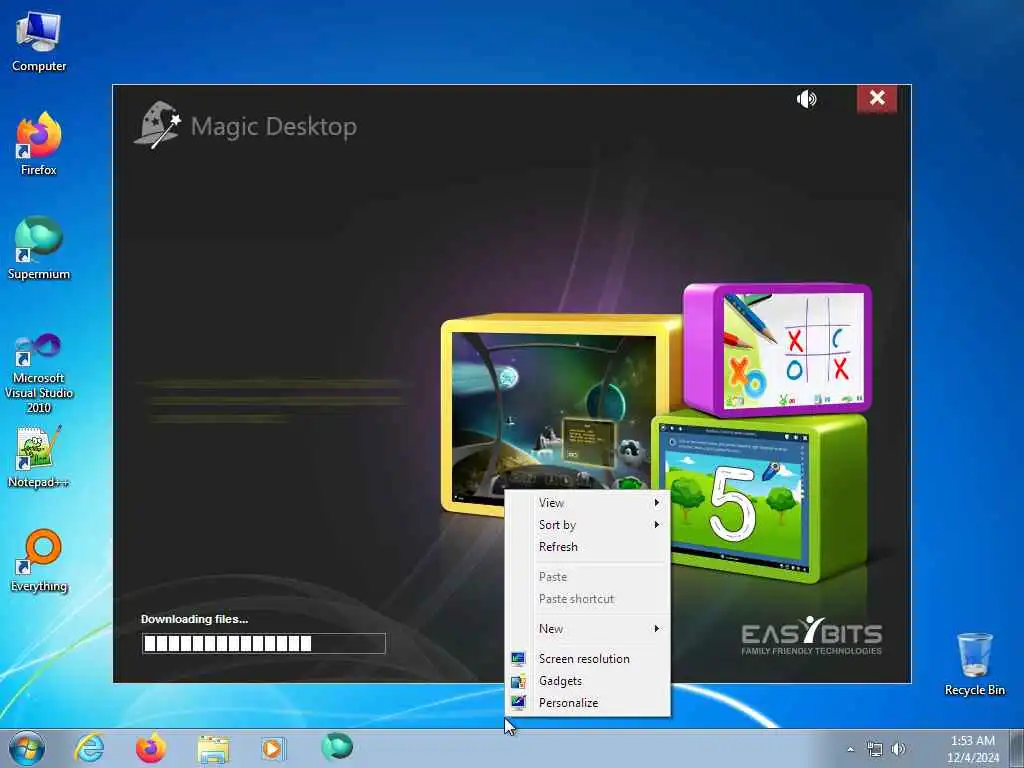Show hidden system tray icons
Image resolution: width=1024 pixels, height=768 pixels.
click(850, 750)
